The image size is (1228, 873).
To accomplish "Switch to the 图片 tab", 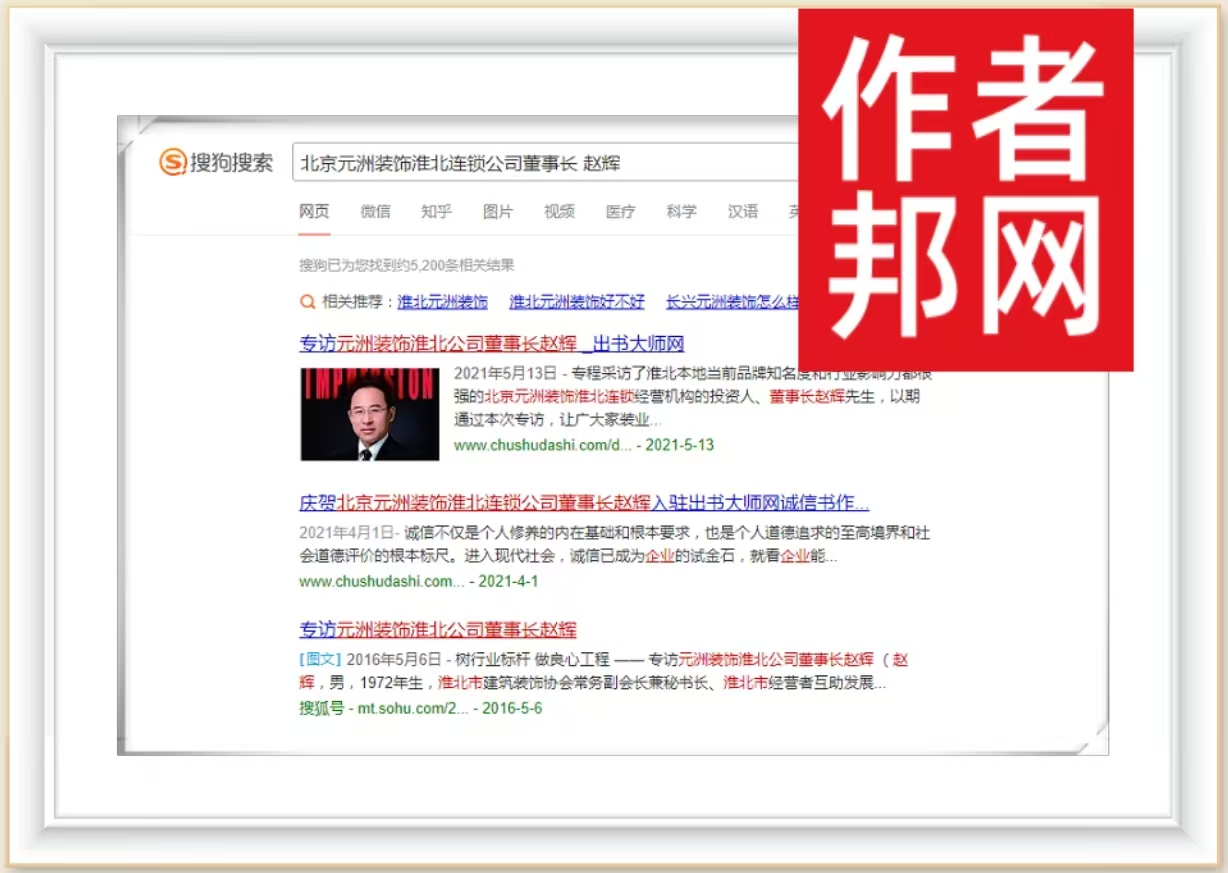I will [x=497, y=212].
